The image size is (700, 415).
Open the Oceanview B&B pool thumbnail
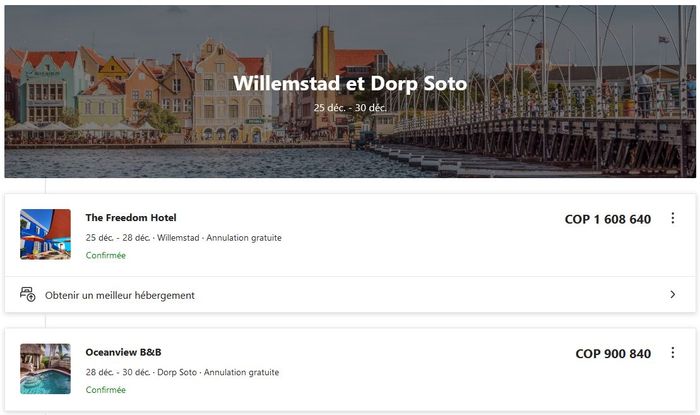(x=45, y=369)
